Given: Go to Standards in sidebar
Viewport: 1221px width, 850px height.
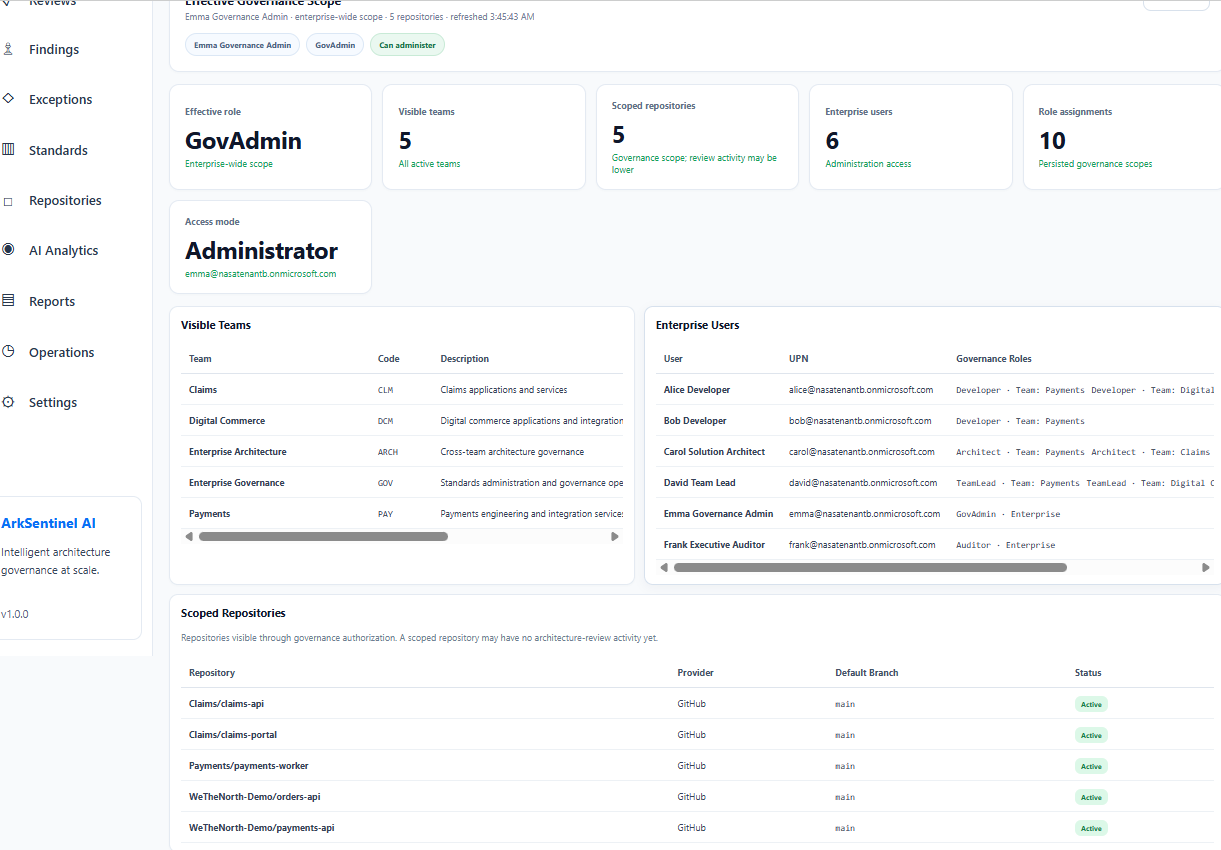Looking at the screenshot, I should 58,150.
